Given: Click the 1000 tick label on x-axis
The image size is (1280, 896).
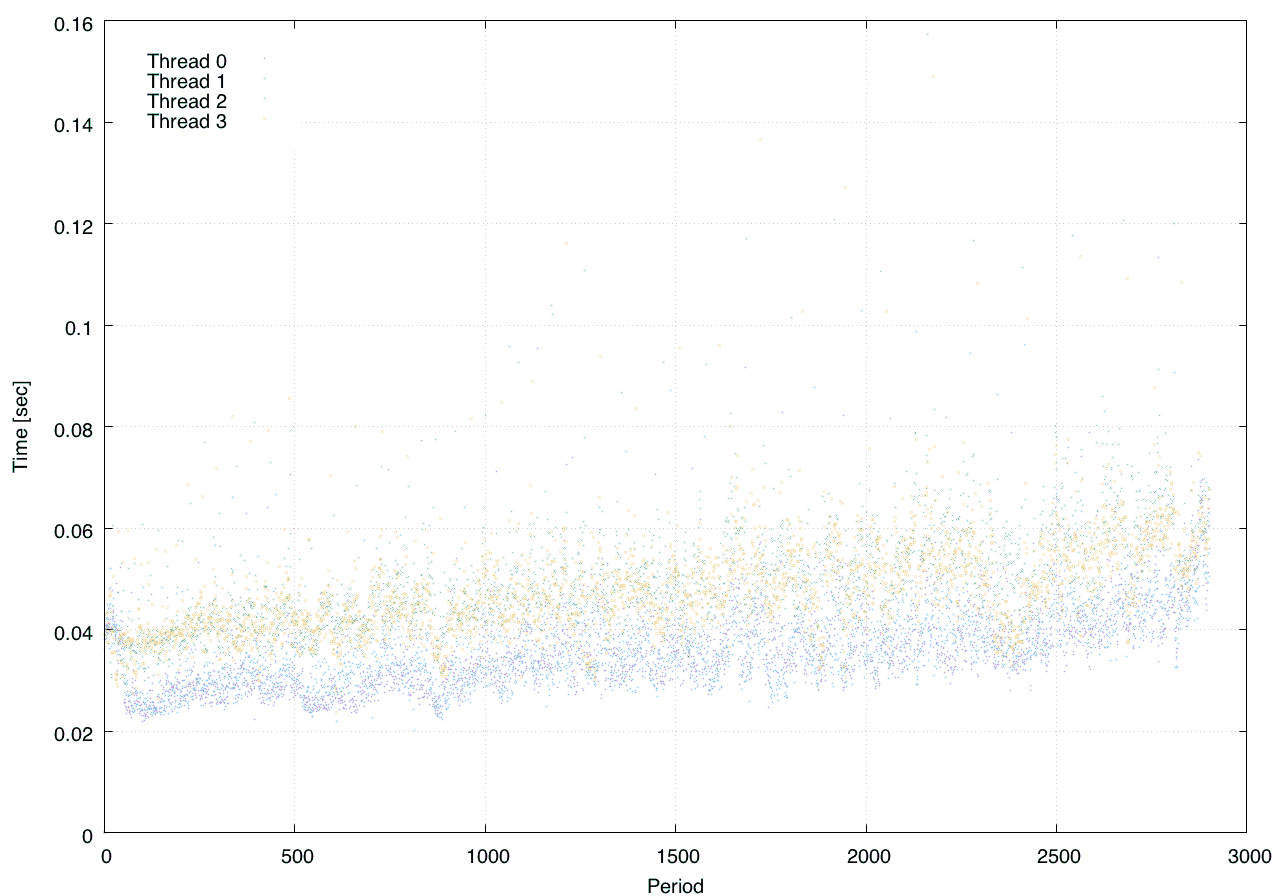Looking at the screenshot, I should (x=485, y=856).
